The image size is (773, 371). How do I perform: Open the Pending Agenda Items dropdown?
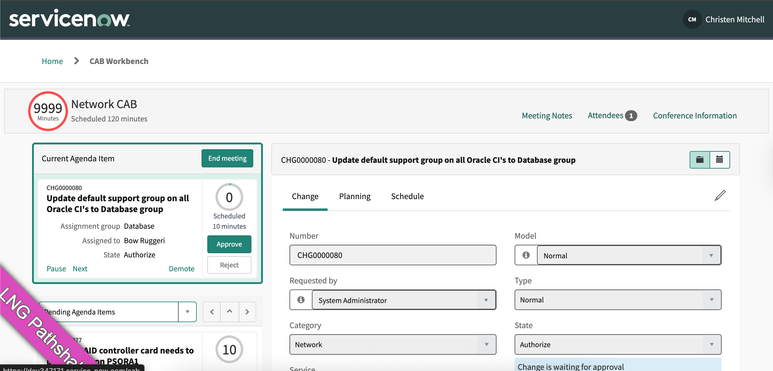(x=117, y=312)
